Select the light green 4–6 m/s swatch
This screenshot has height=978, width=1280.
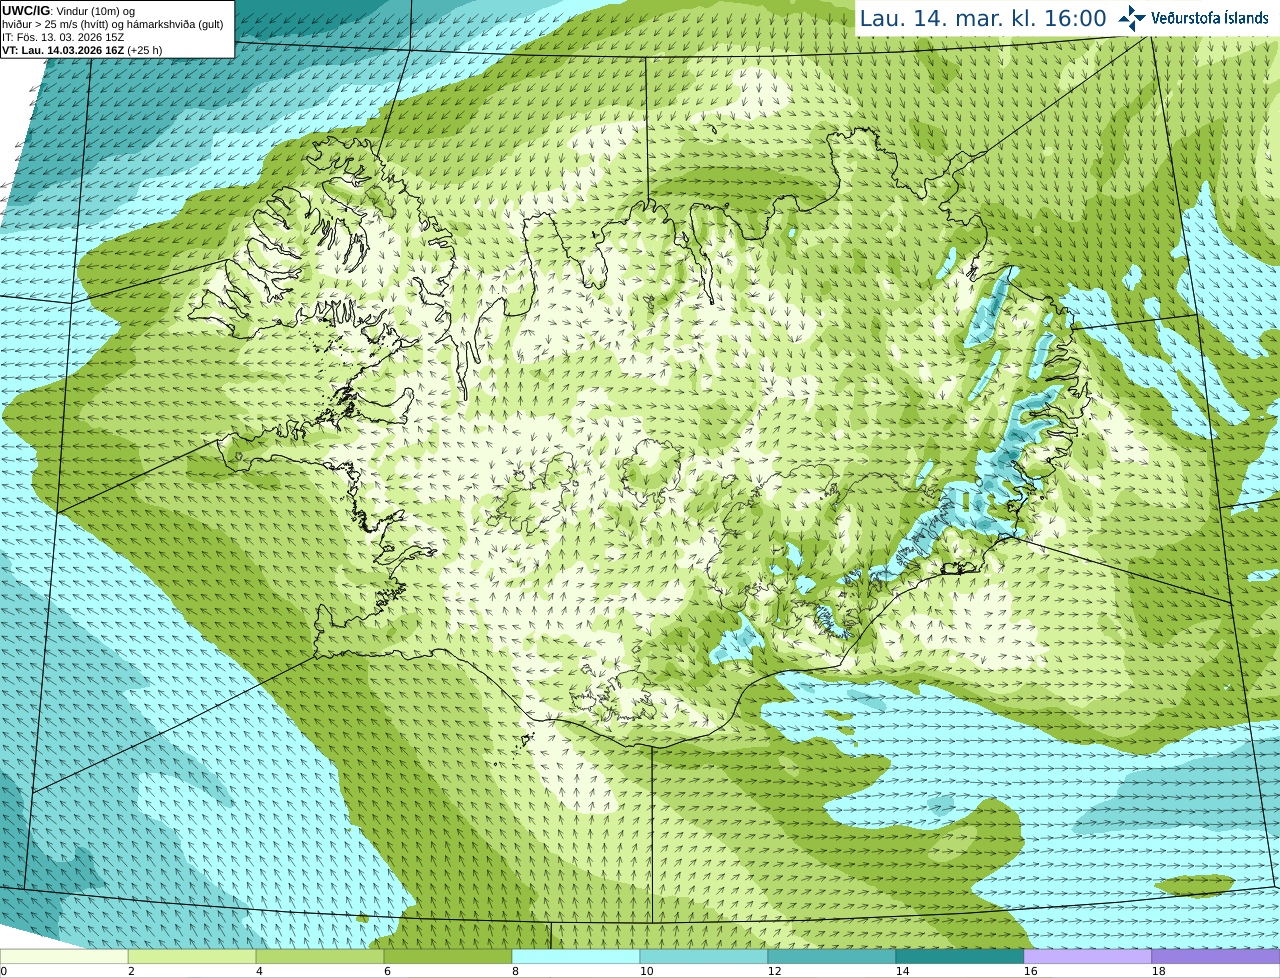tap(320, 957)
